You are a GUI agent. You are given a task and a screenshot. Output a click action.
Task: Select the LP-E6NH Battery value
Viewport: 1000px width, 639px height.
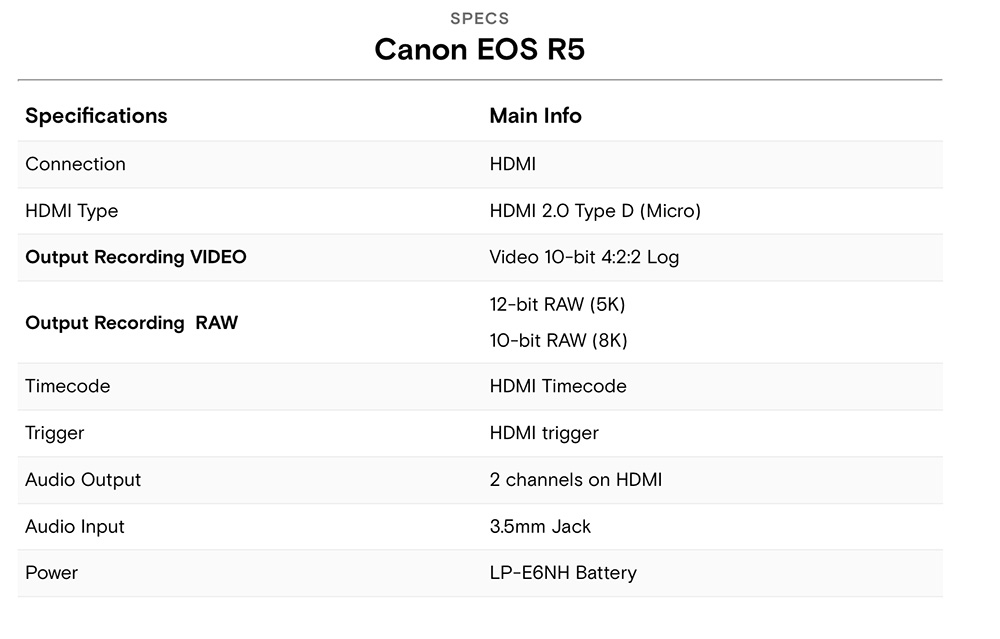[x=563, y=573]
